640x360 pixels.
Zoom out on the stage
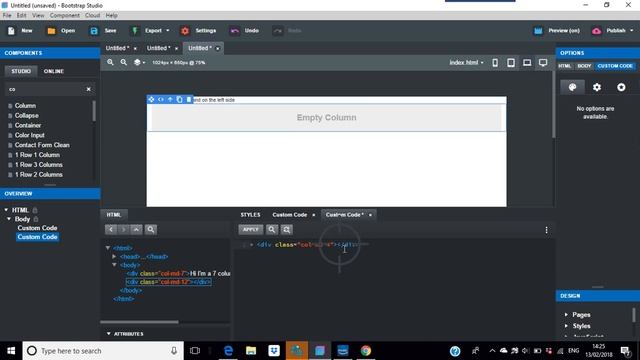tap(124, 62)
